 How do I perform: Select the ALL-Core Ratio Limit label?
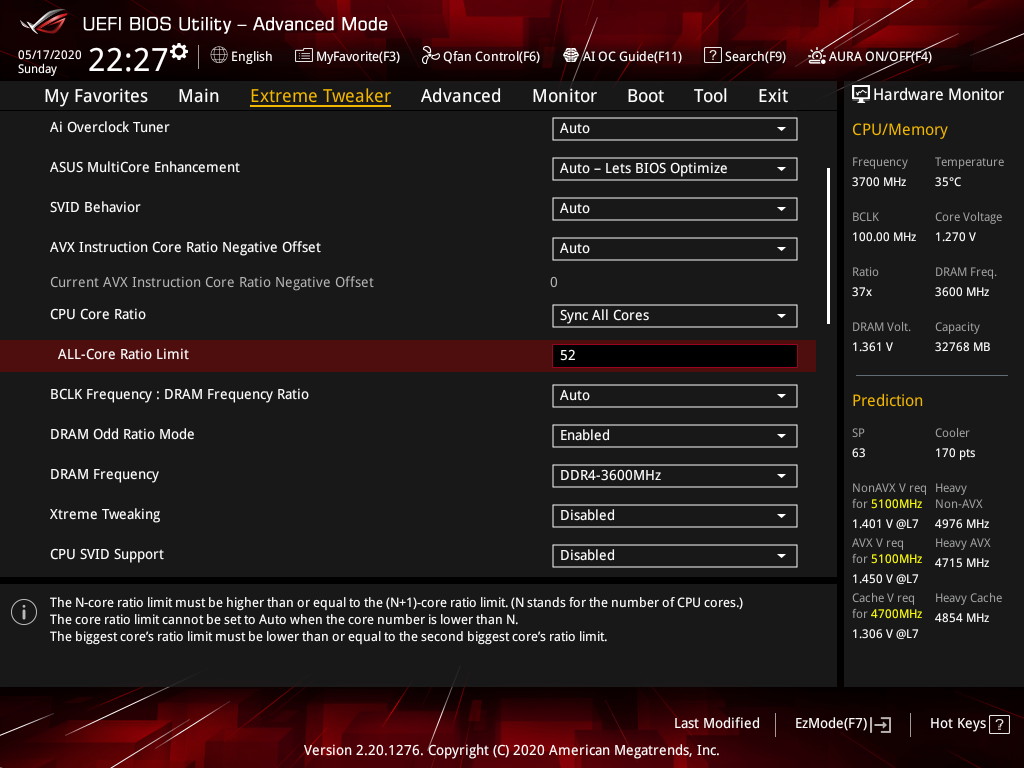123,355
